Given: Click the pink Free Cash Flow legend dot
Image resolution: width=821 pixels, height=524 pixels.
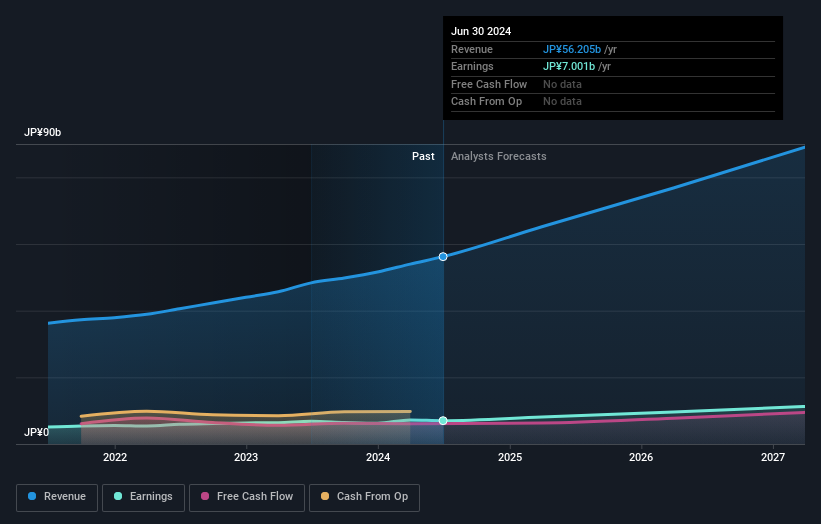Looking at the screenshot, I should [205, 496].
